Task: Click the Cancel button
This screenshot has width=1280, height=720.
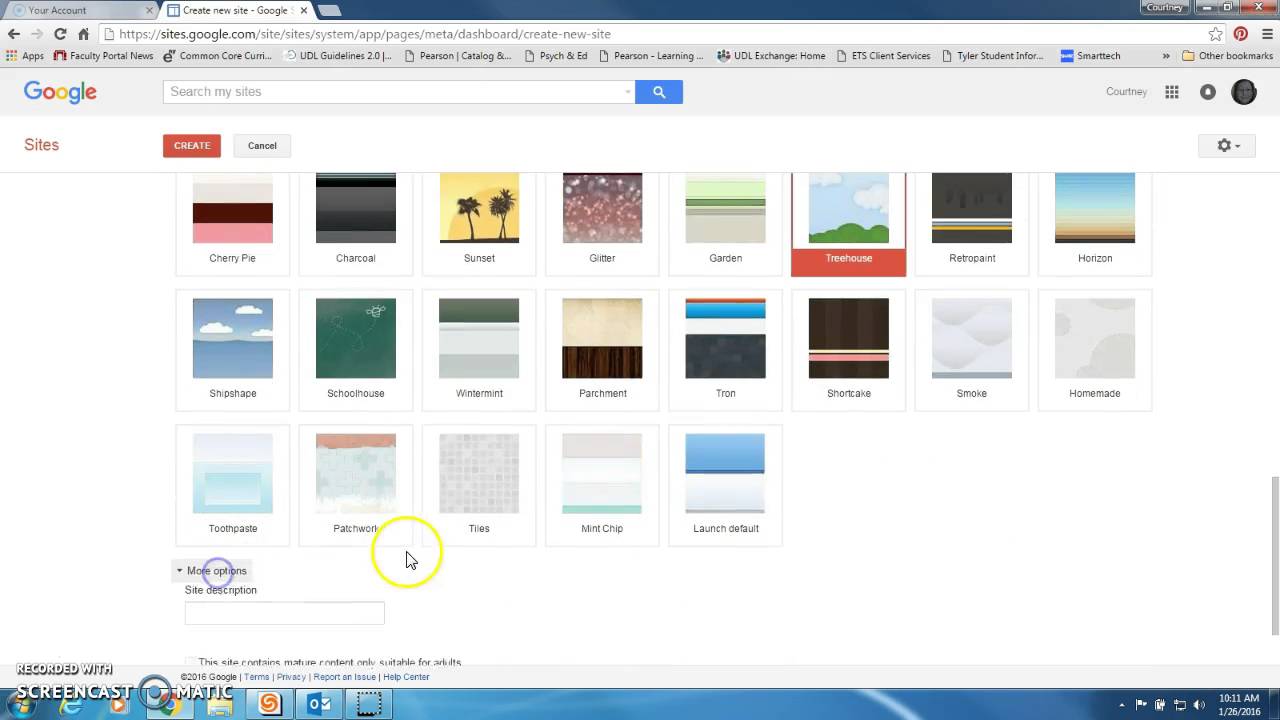Action: click(262, 145)
